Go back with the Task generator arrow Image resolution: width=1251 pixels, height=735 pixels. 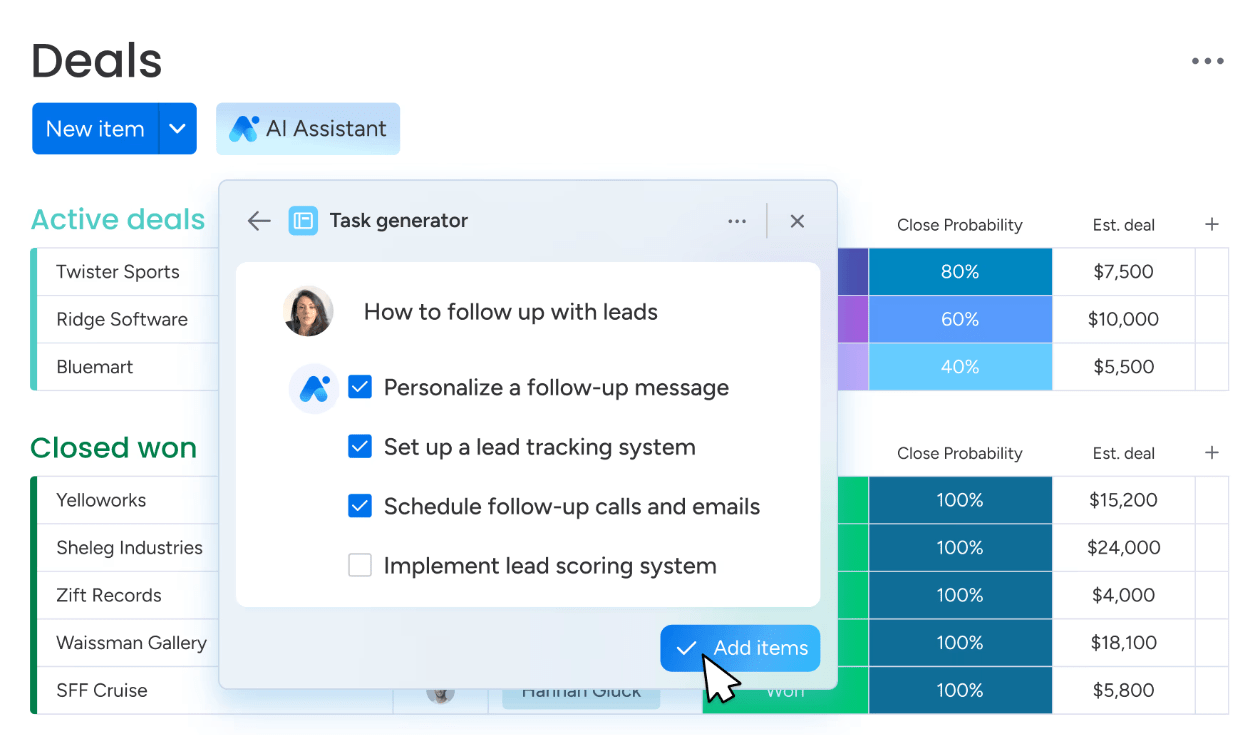tap(259, 221)
